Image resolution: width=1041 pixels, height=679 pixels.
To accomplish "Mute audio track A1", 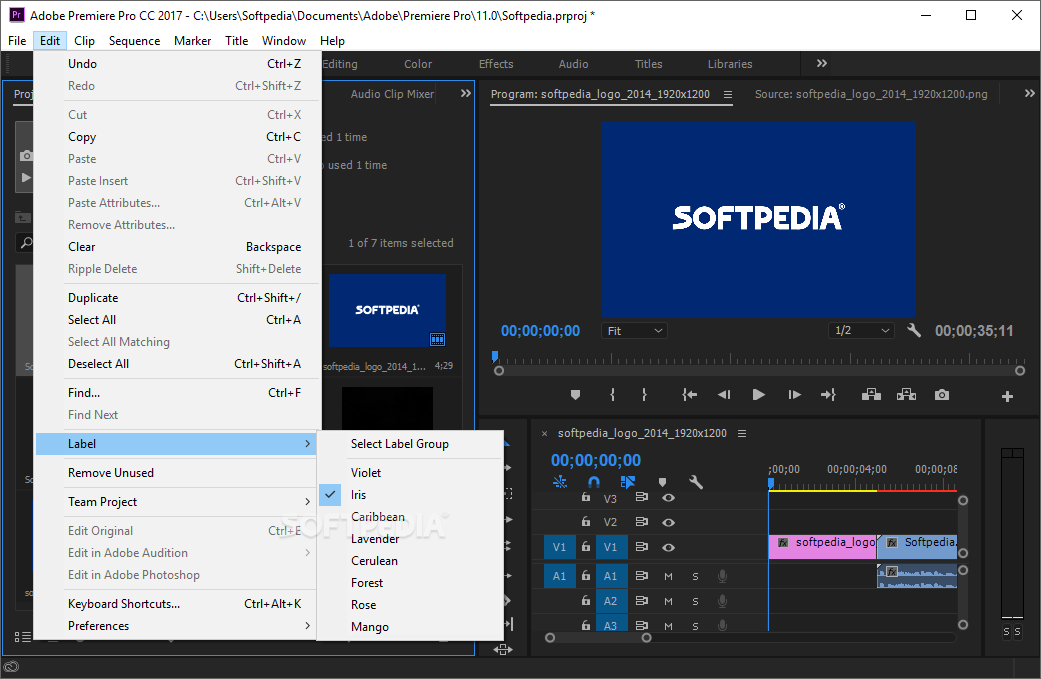I will 669,576.
